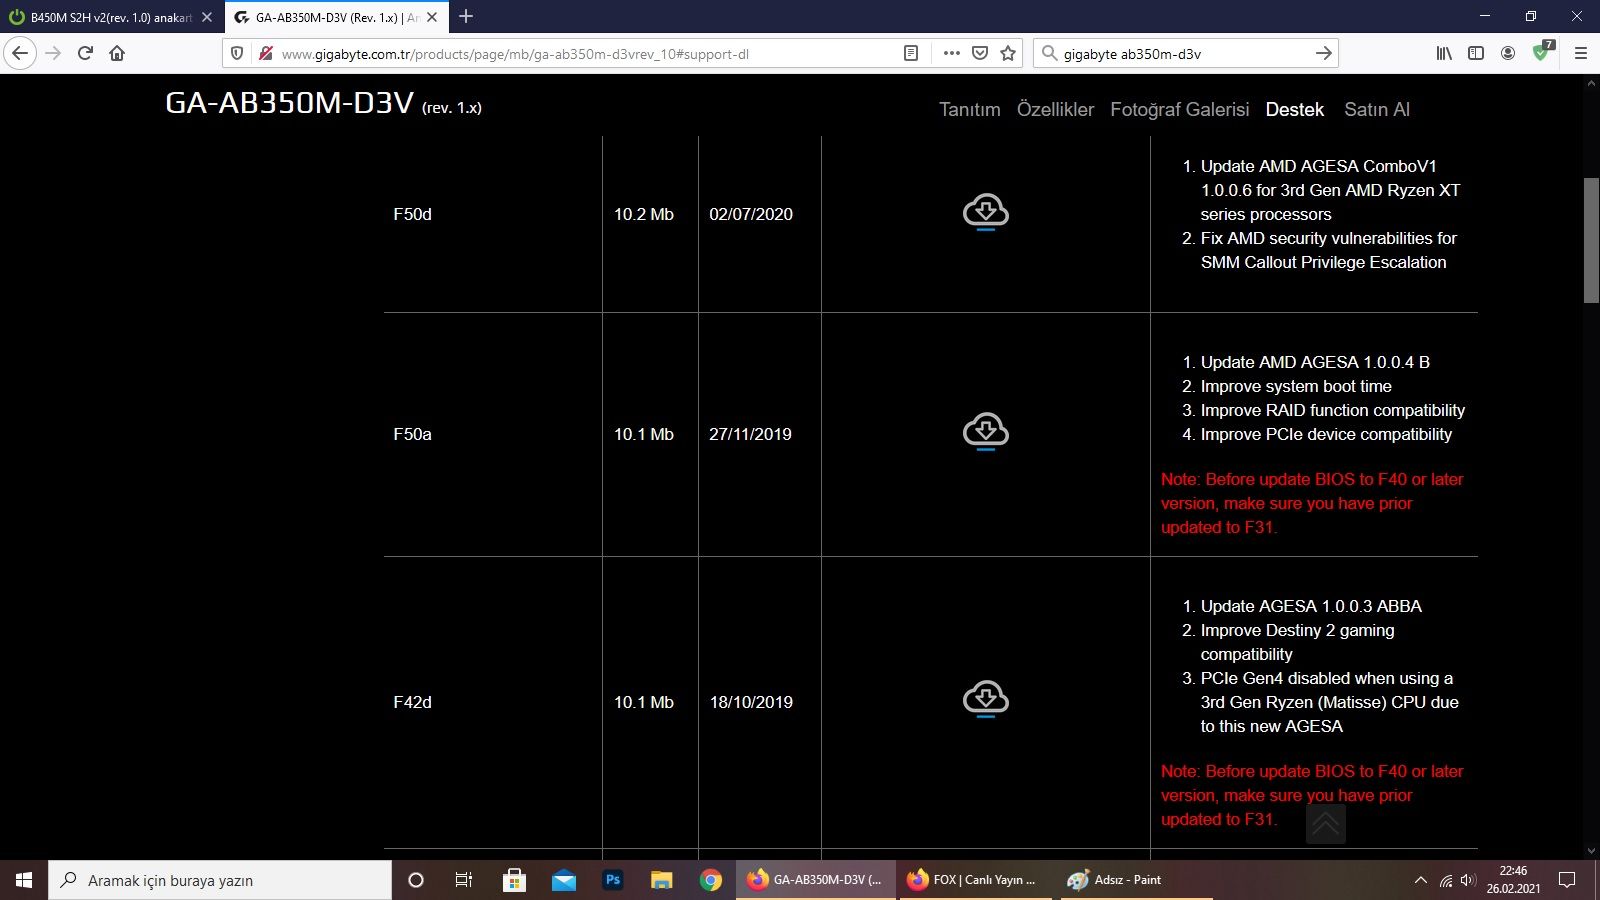This screenshot has width=1600, height=900.
Task: Submit search with the arrow button
Action: (x=1323, y=53)
